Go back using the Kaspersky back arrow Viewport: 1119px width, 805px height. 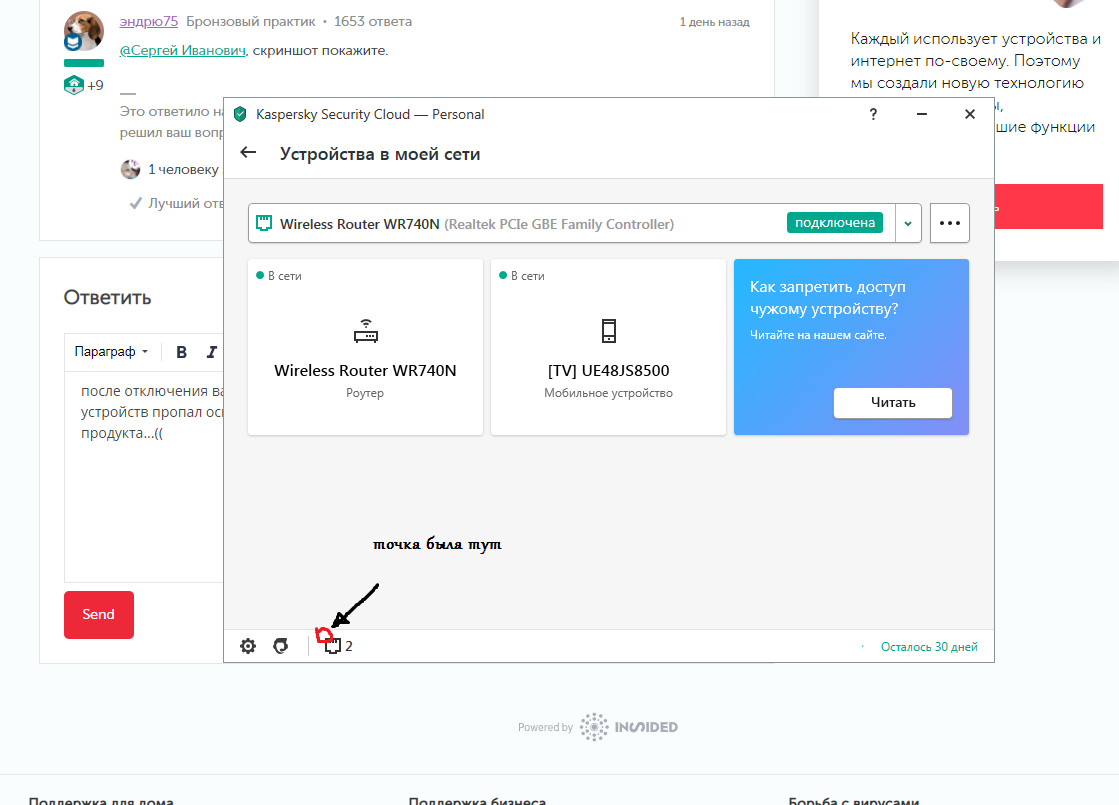click(x=248, y=153)
